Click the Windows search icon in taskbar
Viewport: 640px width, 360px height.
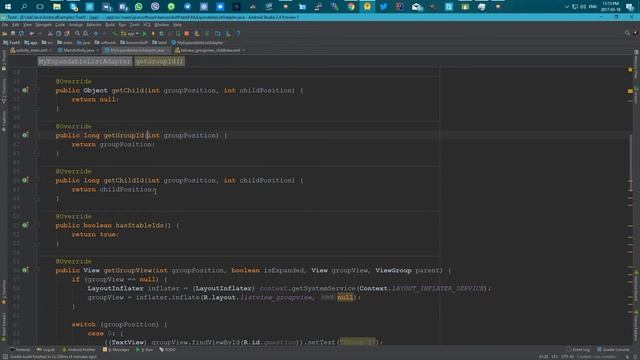(x=24, y=7)
